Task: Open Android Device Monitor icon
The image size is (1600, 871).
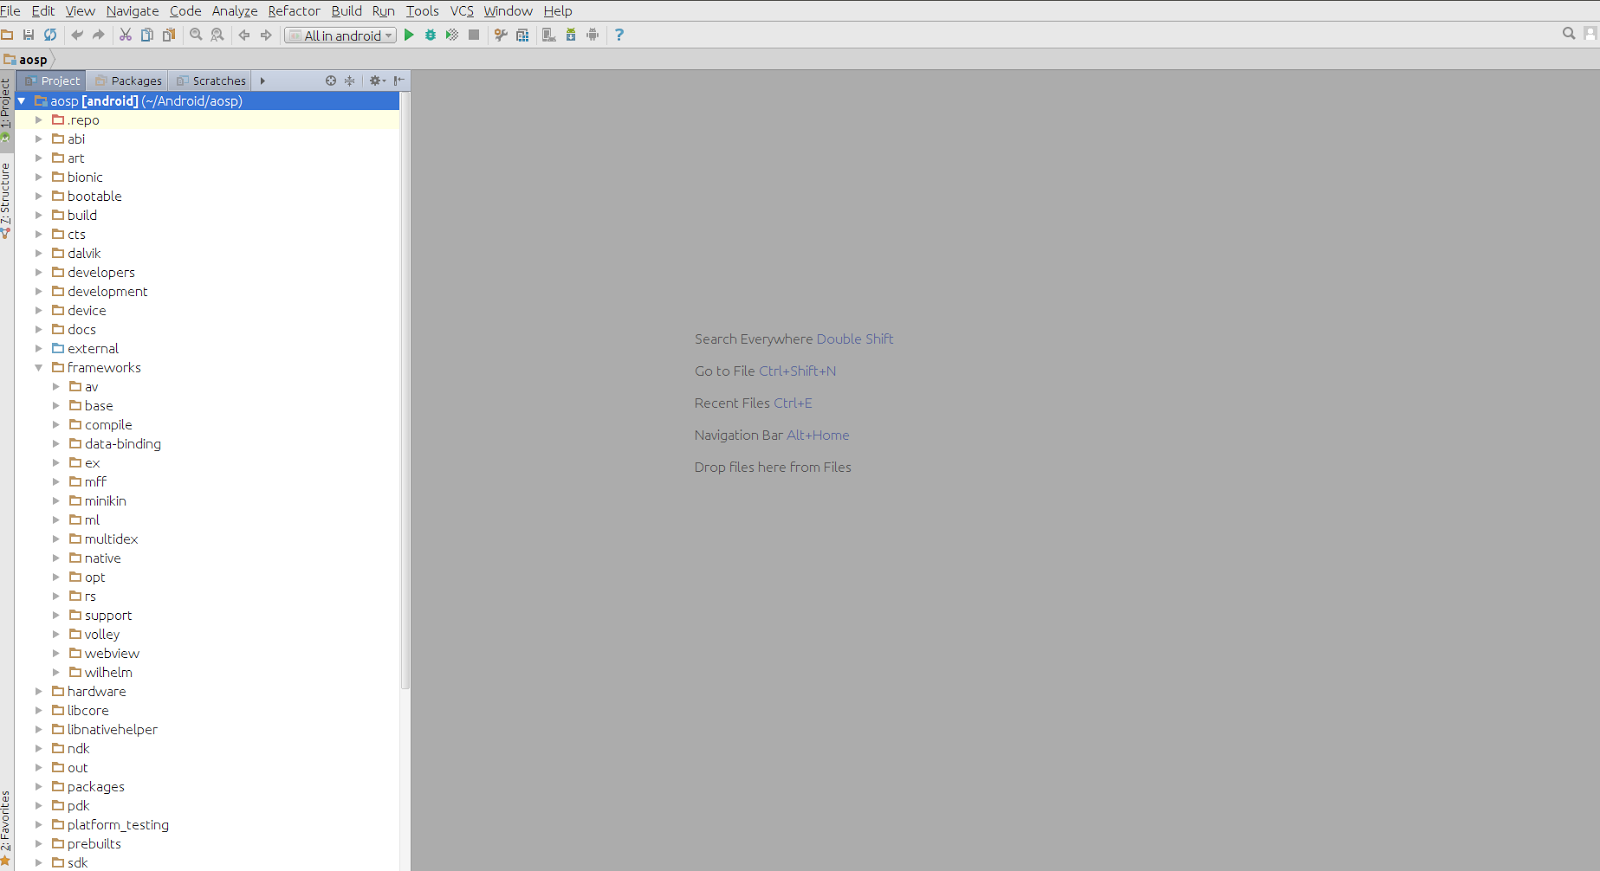Action: point(593,35)
